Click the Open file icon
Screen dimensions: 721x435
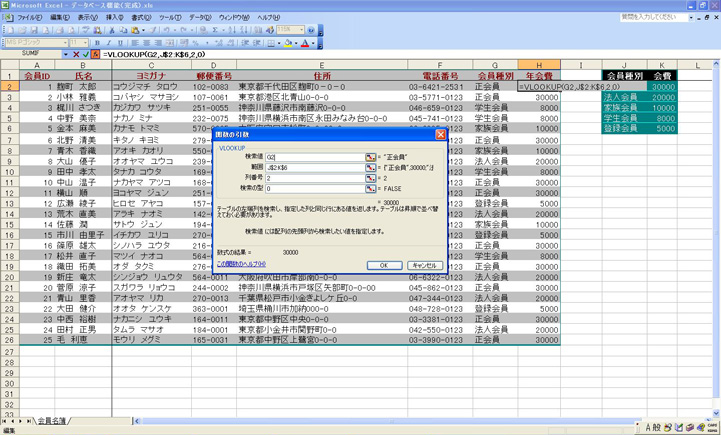coord(22,30)
